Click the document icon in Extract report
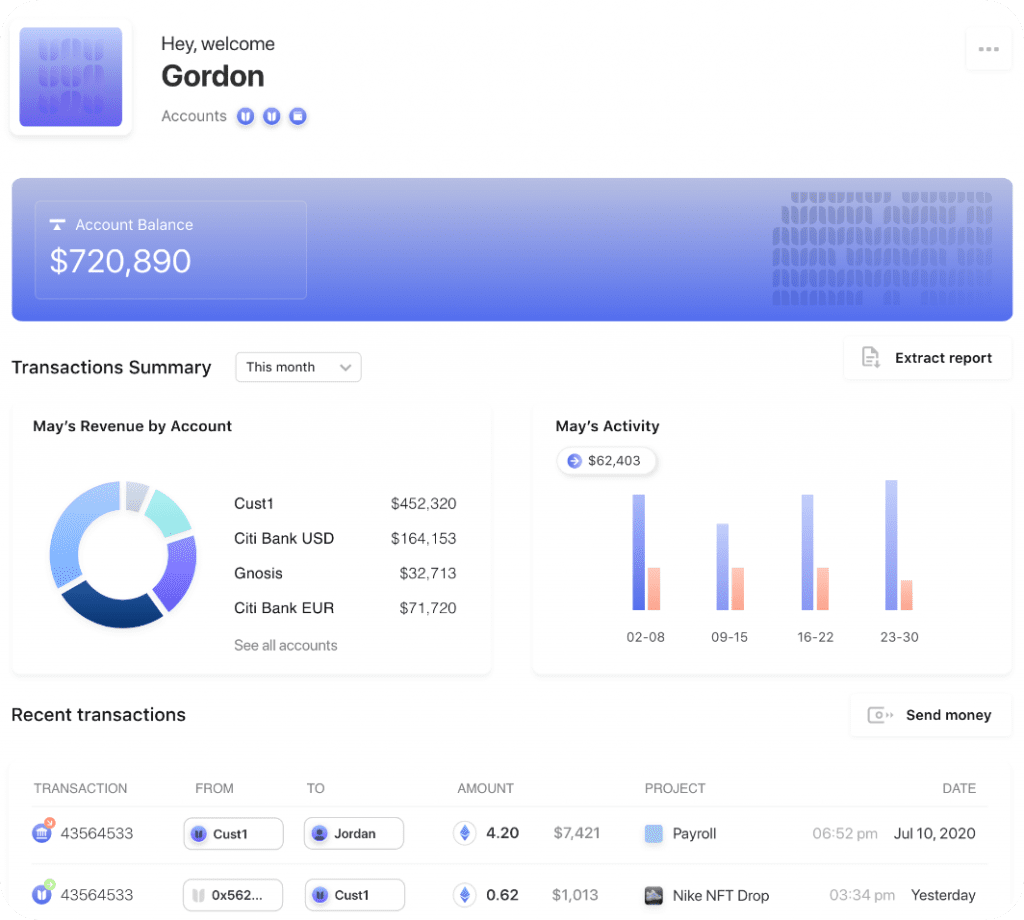The height and width of the screenshot is (920, 1024). (871, 357)
